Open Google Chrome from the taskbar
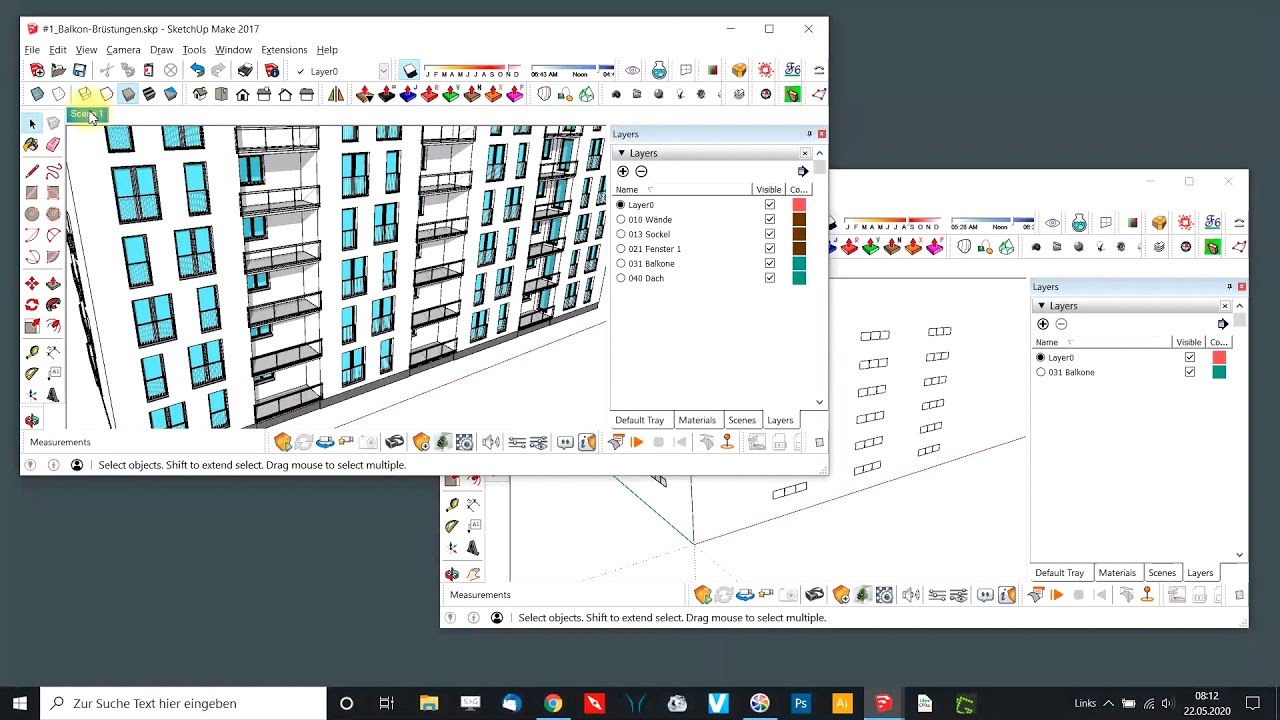 point(552,704)
